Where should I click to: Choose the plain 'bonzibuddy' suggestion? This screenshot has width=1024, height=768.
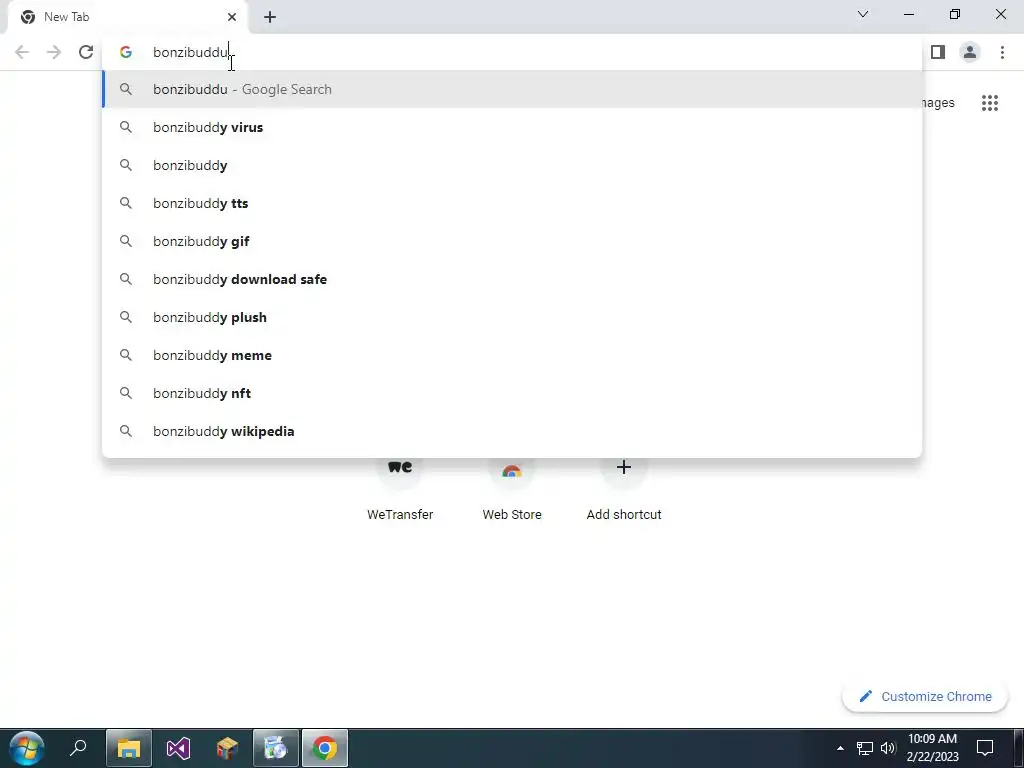pos(512,165)
